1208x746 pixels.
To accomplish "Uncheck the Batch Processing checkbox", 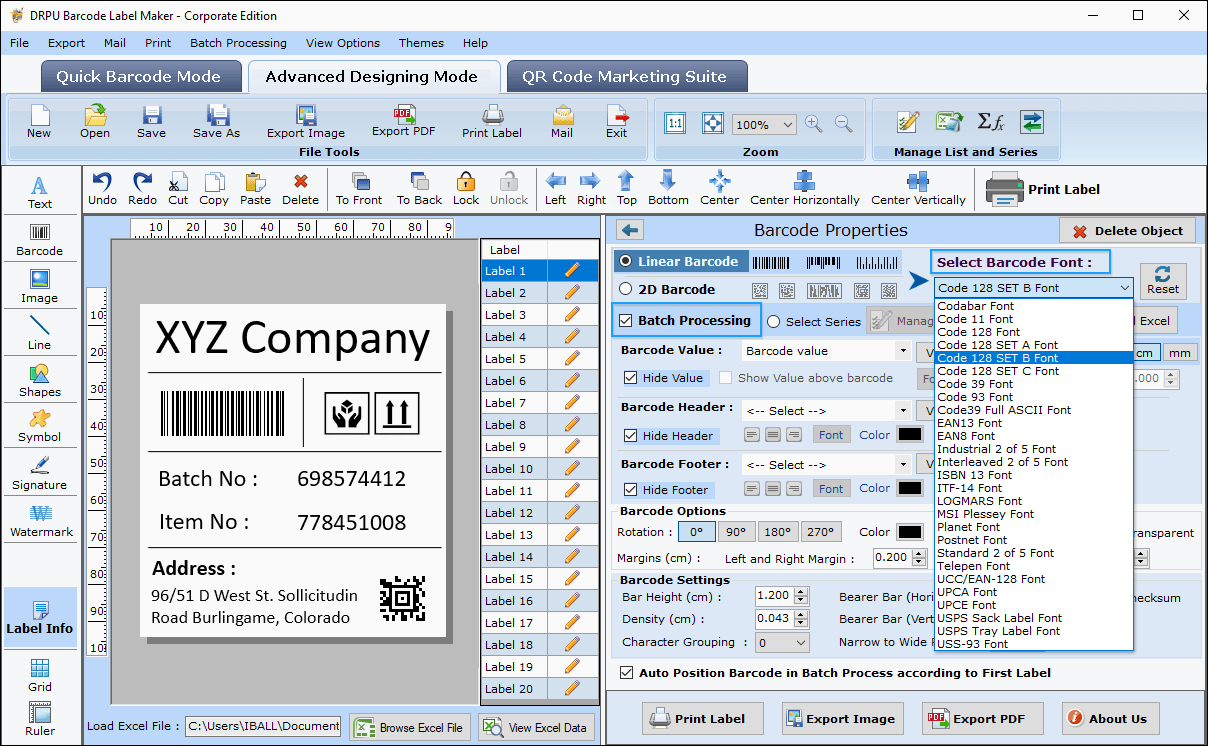I will coord(626,321).
